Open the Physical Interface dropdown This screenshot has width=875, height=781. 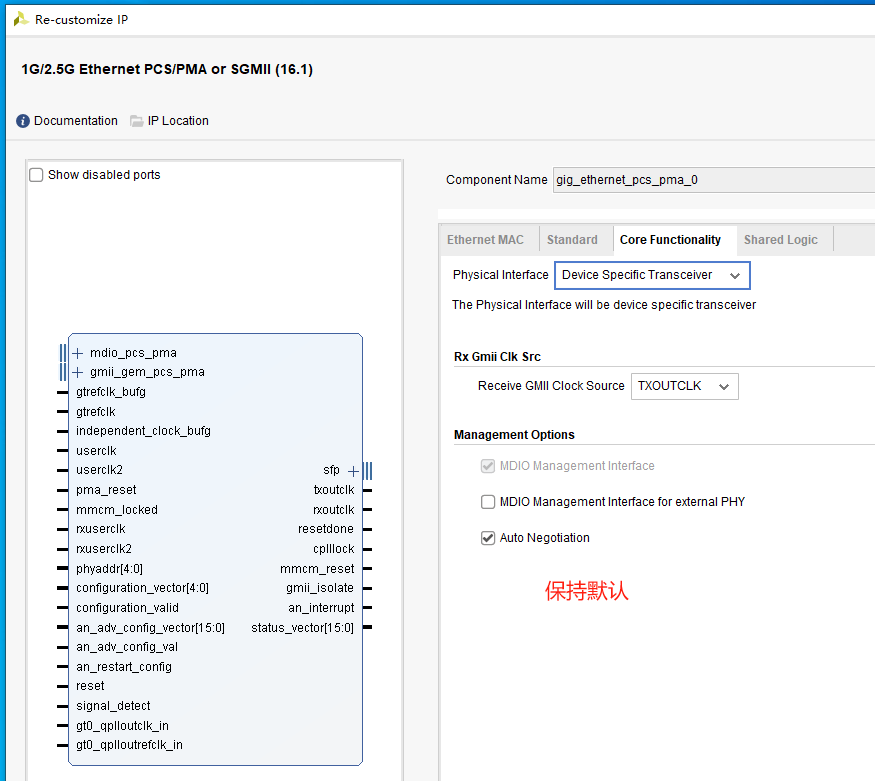click(x=652, y=275)
